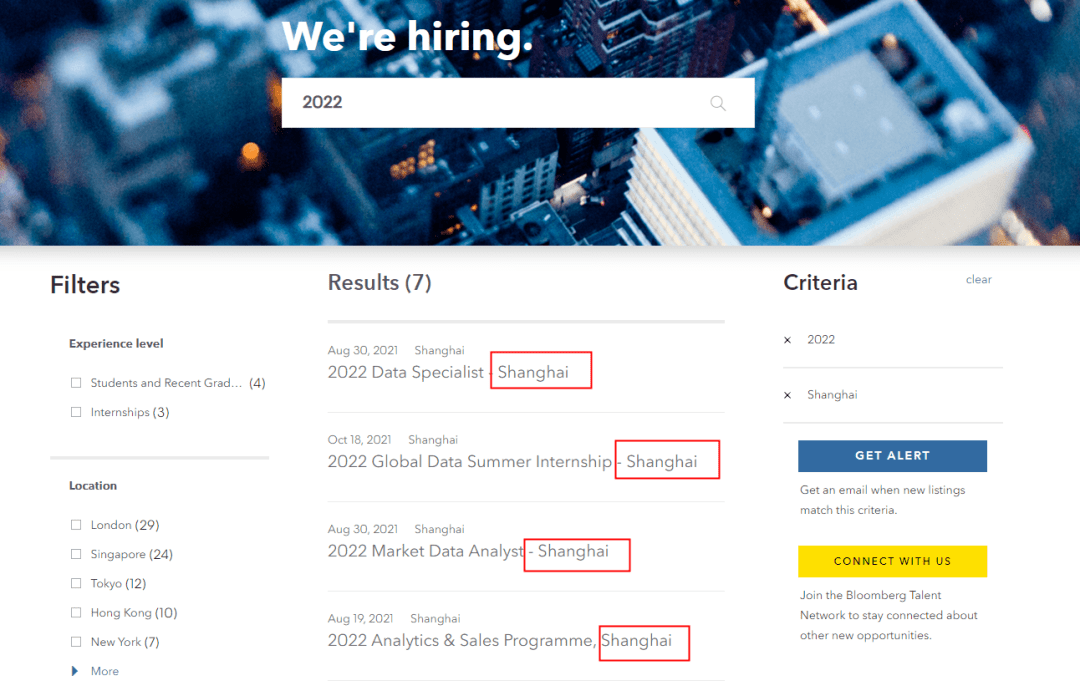
Task: Enable the Internships experience filter
Action: (x=76, y=412)
